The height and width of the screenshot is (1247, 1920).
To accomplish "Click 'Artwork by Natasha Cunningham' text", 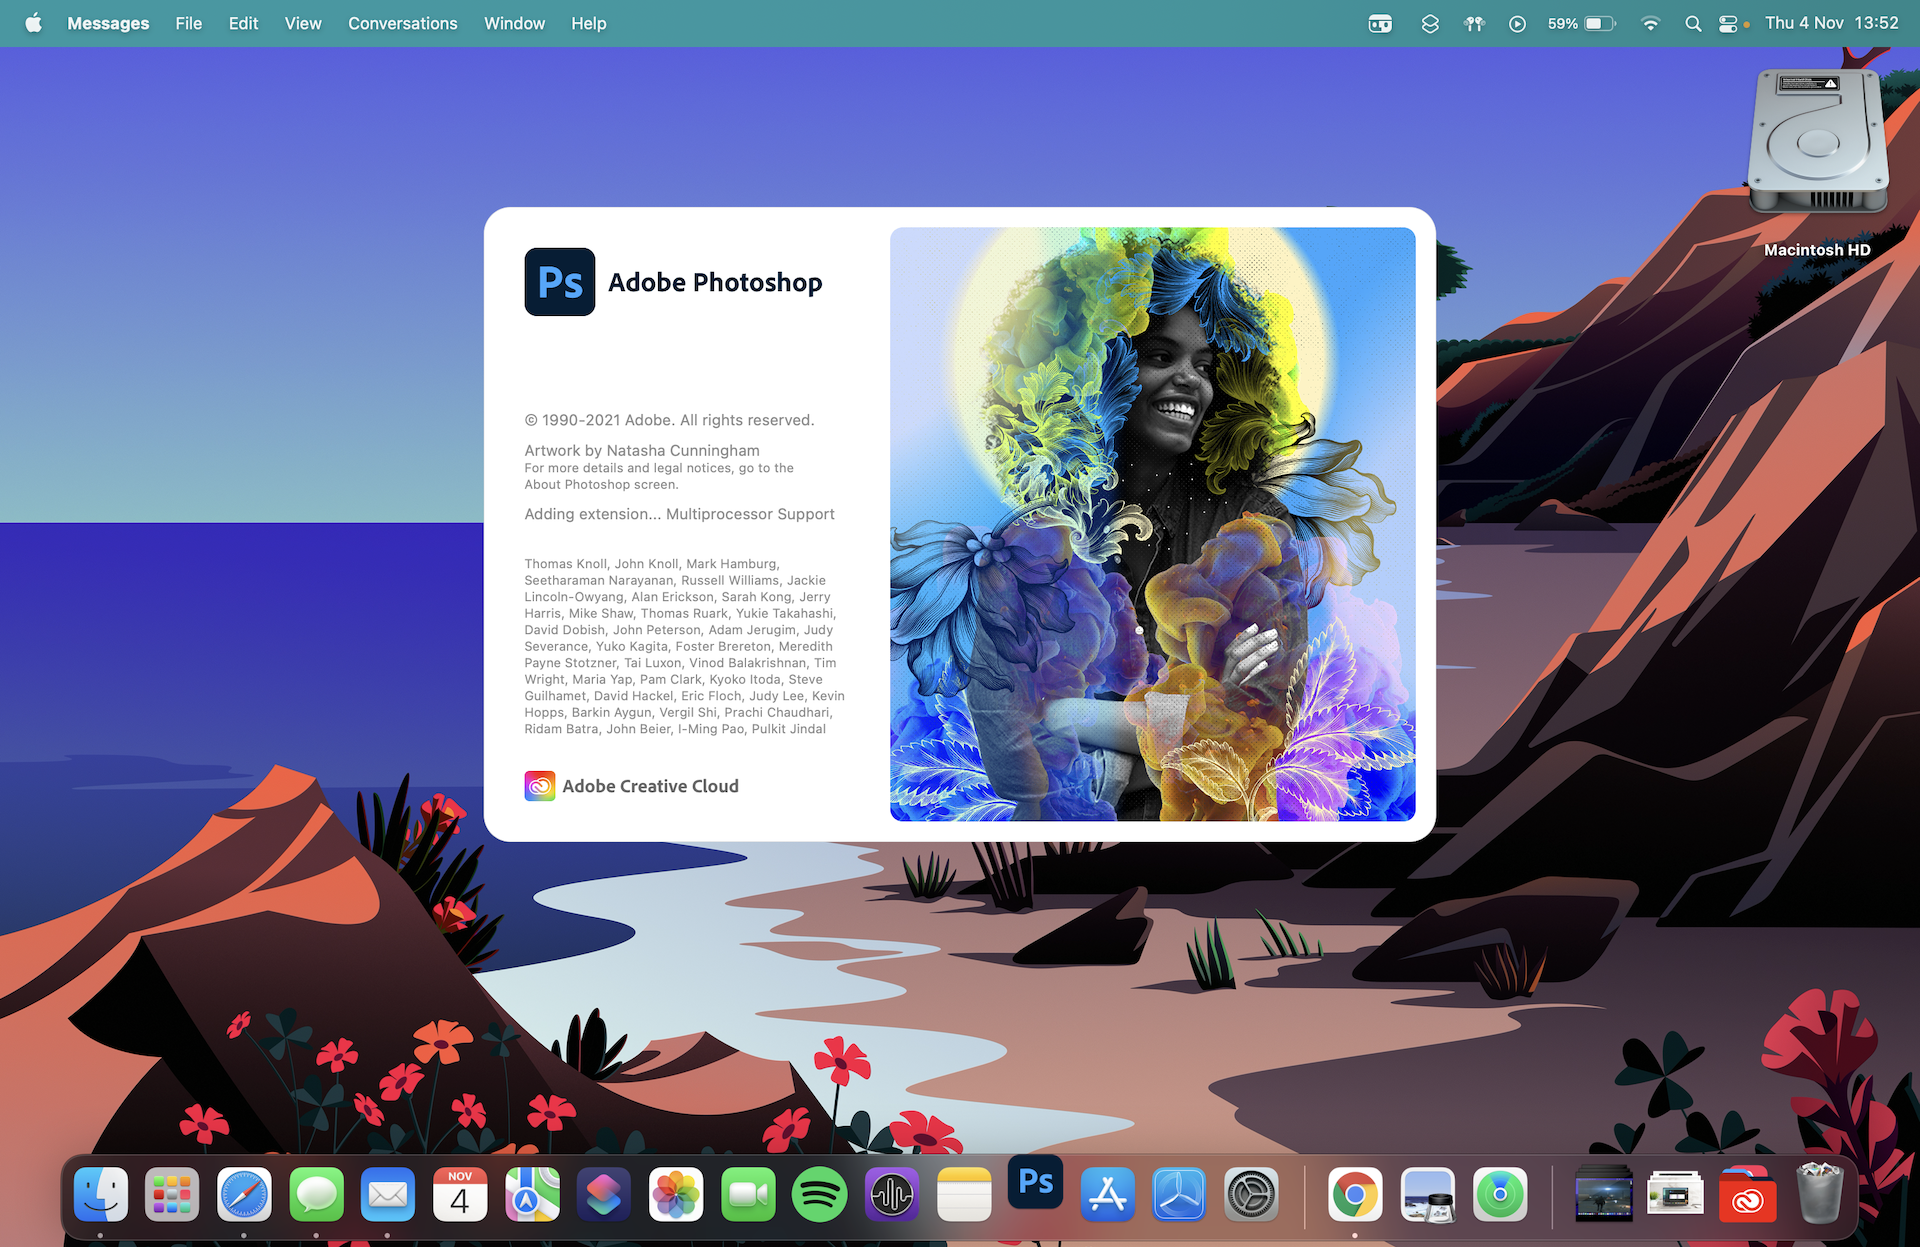I will coord(642,451).
